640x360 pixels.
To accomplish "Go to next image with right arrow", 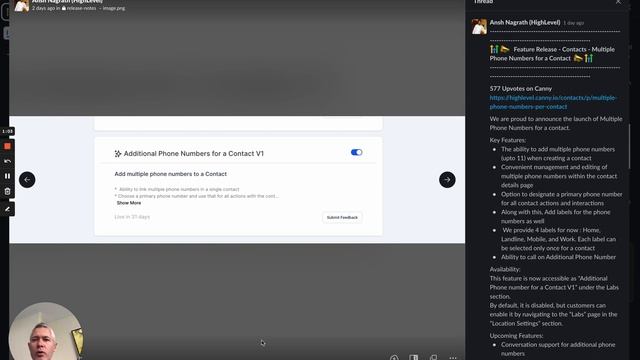I will [447, 180].
